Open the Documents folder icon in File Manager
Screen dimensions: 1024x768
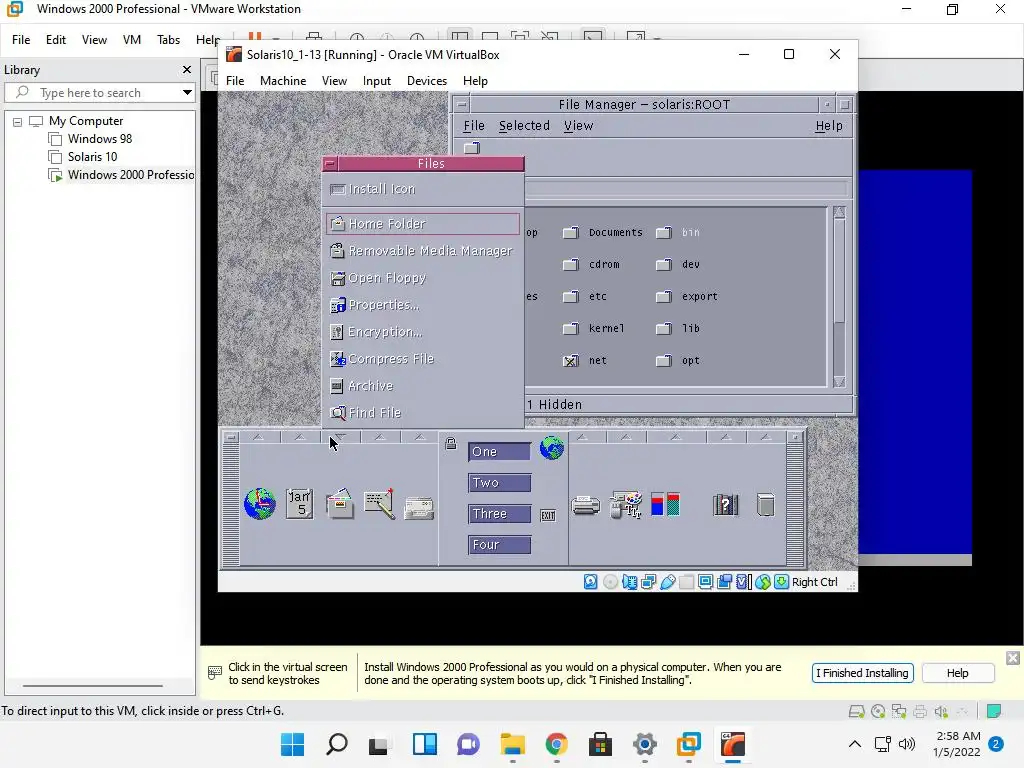(571, 232)
